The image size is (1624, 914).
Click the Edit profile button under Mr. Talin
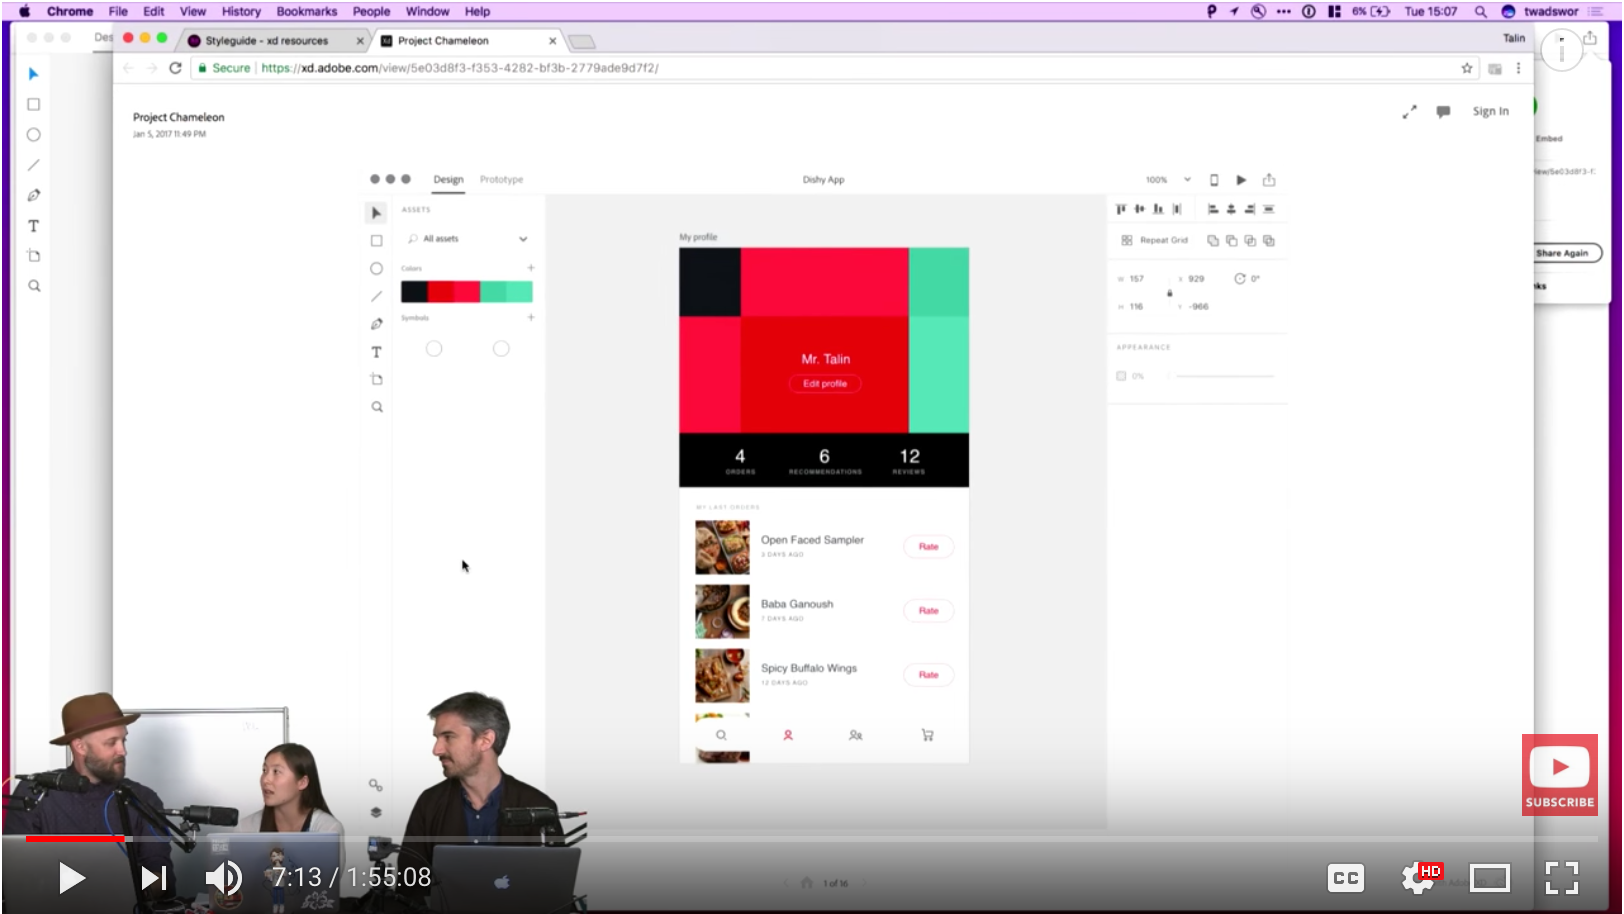click(825, 384)
